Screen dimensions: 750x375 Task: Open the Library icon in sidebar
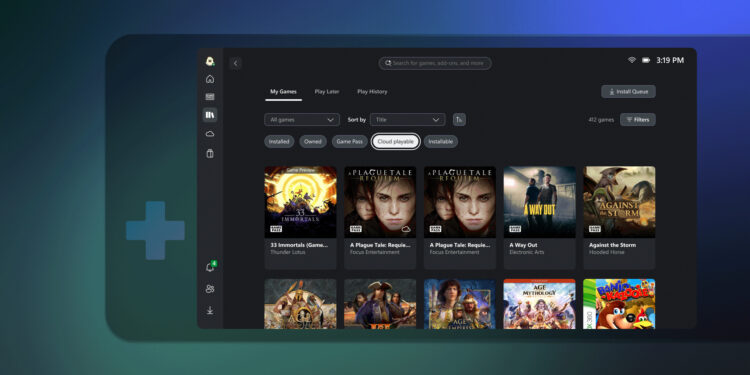(210, 115)
